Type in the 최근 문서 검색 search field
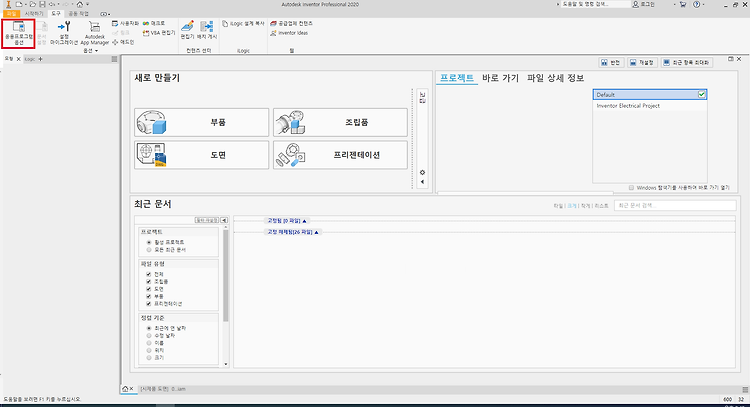The width and height of the screenshot is (750, 407). click(675, 206)
